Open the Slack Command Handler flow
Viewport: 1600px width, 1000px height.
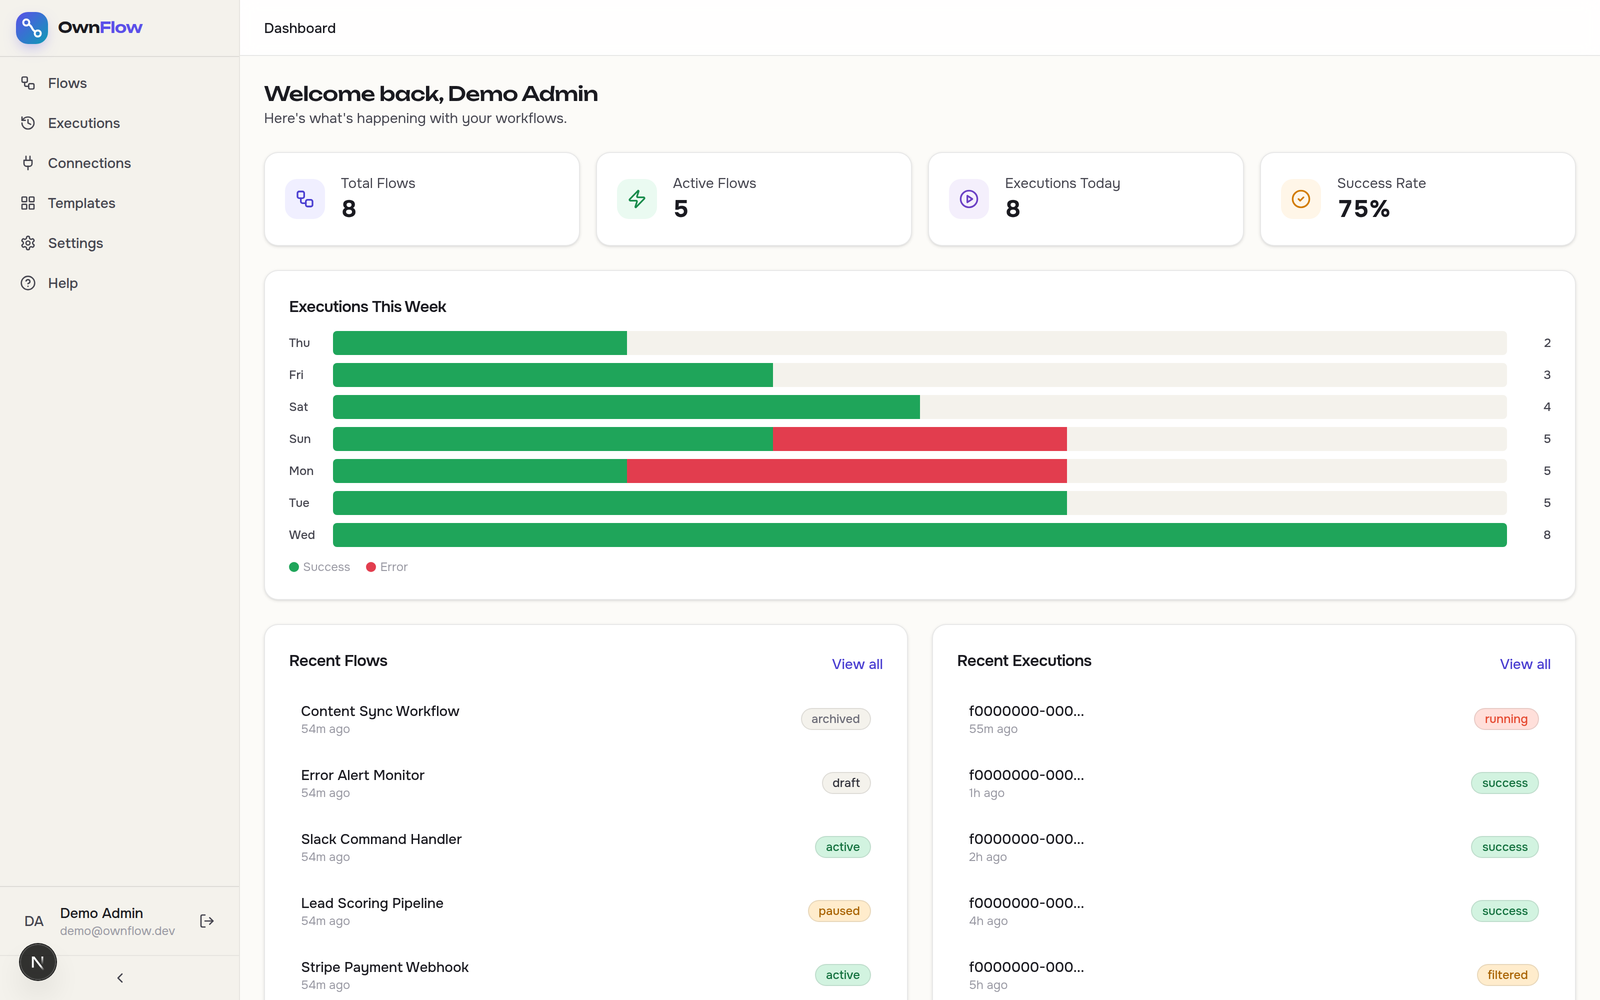pos(586,847)
